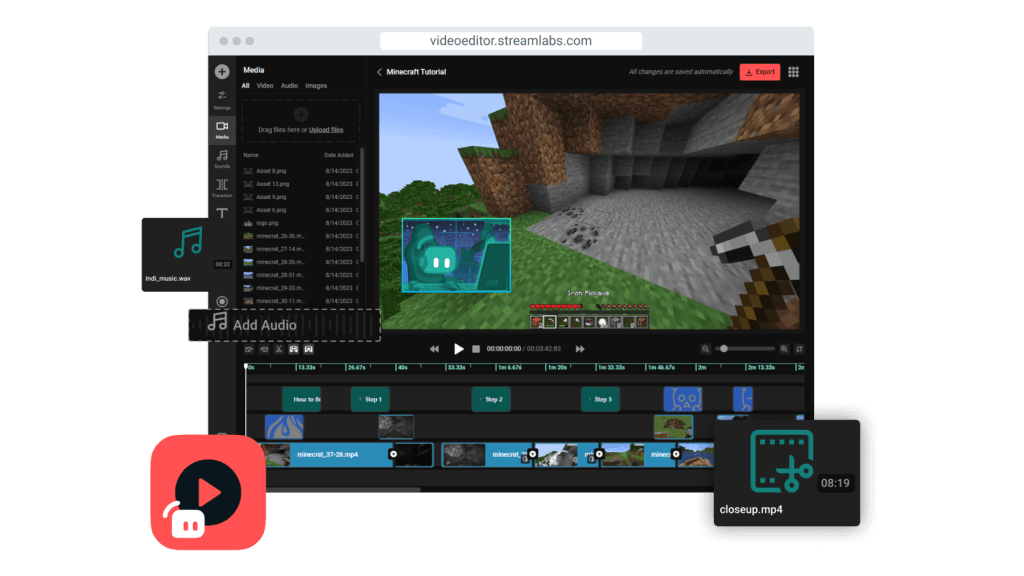Screen dimensions: 1024x576
Task: Select minecrat_27-14 file in the media list
Action: tap(300, 249)
